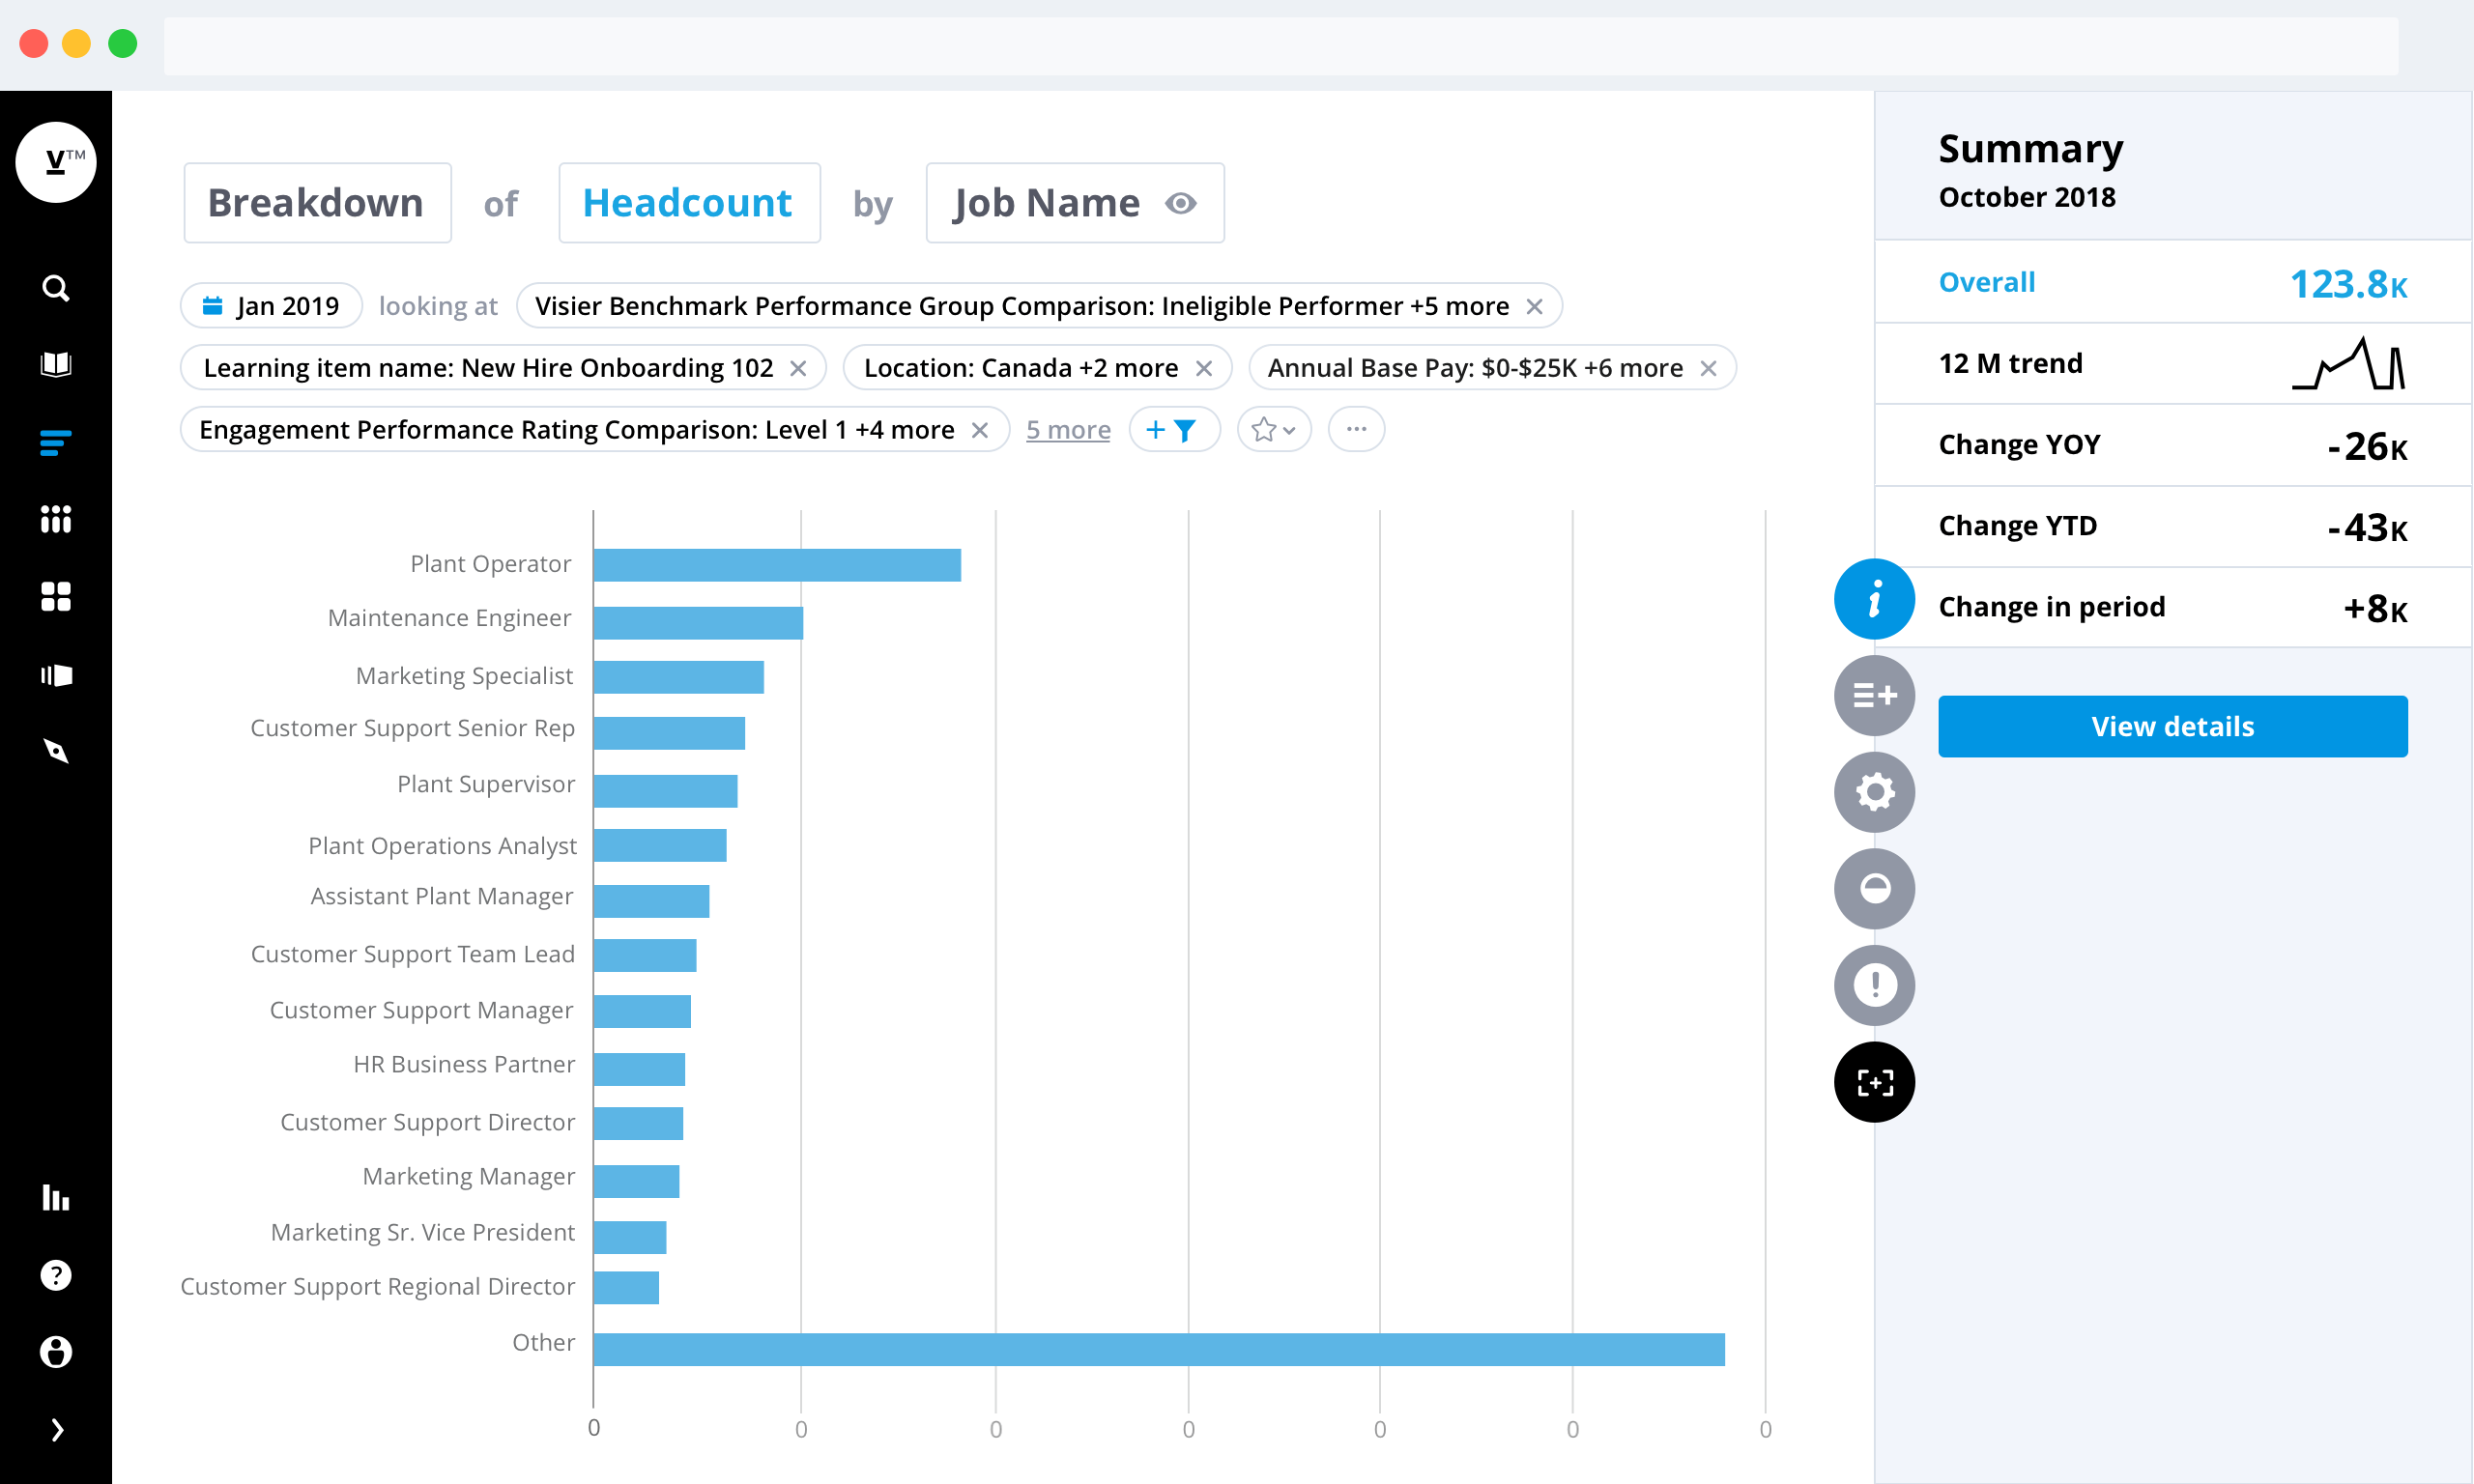Click the Plant Operator bar
This screenshot has height=1484, width=2474.
click(x=777, y=565)
